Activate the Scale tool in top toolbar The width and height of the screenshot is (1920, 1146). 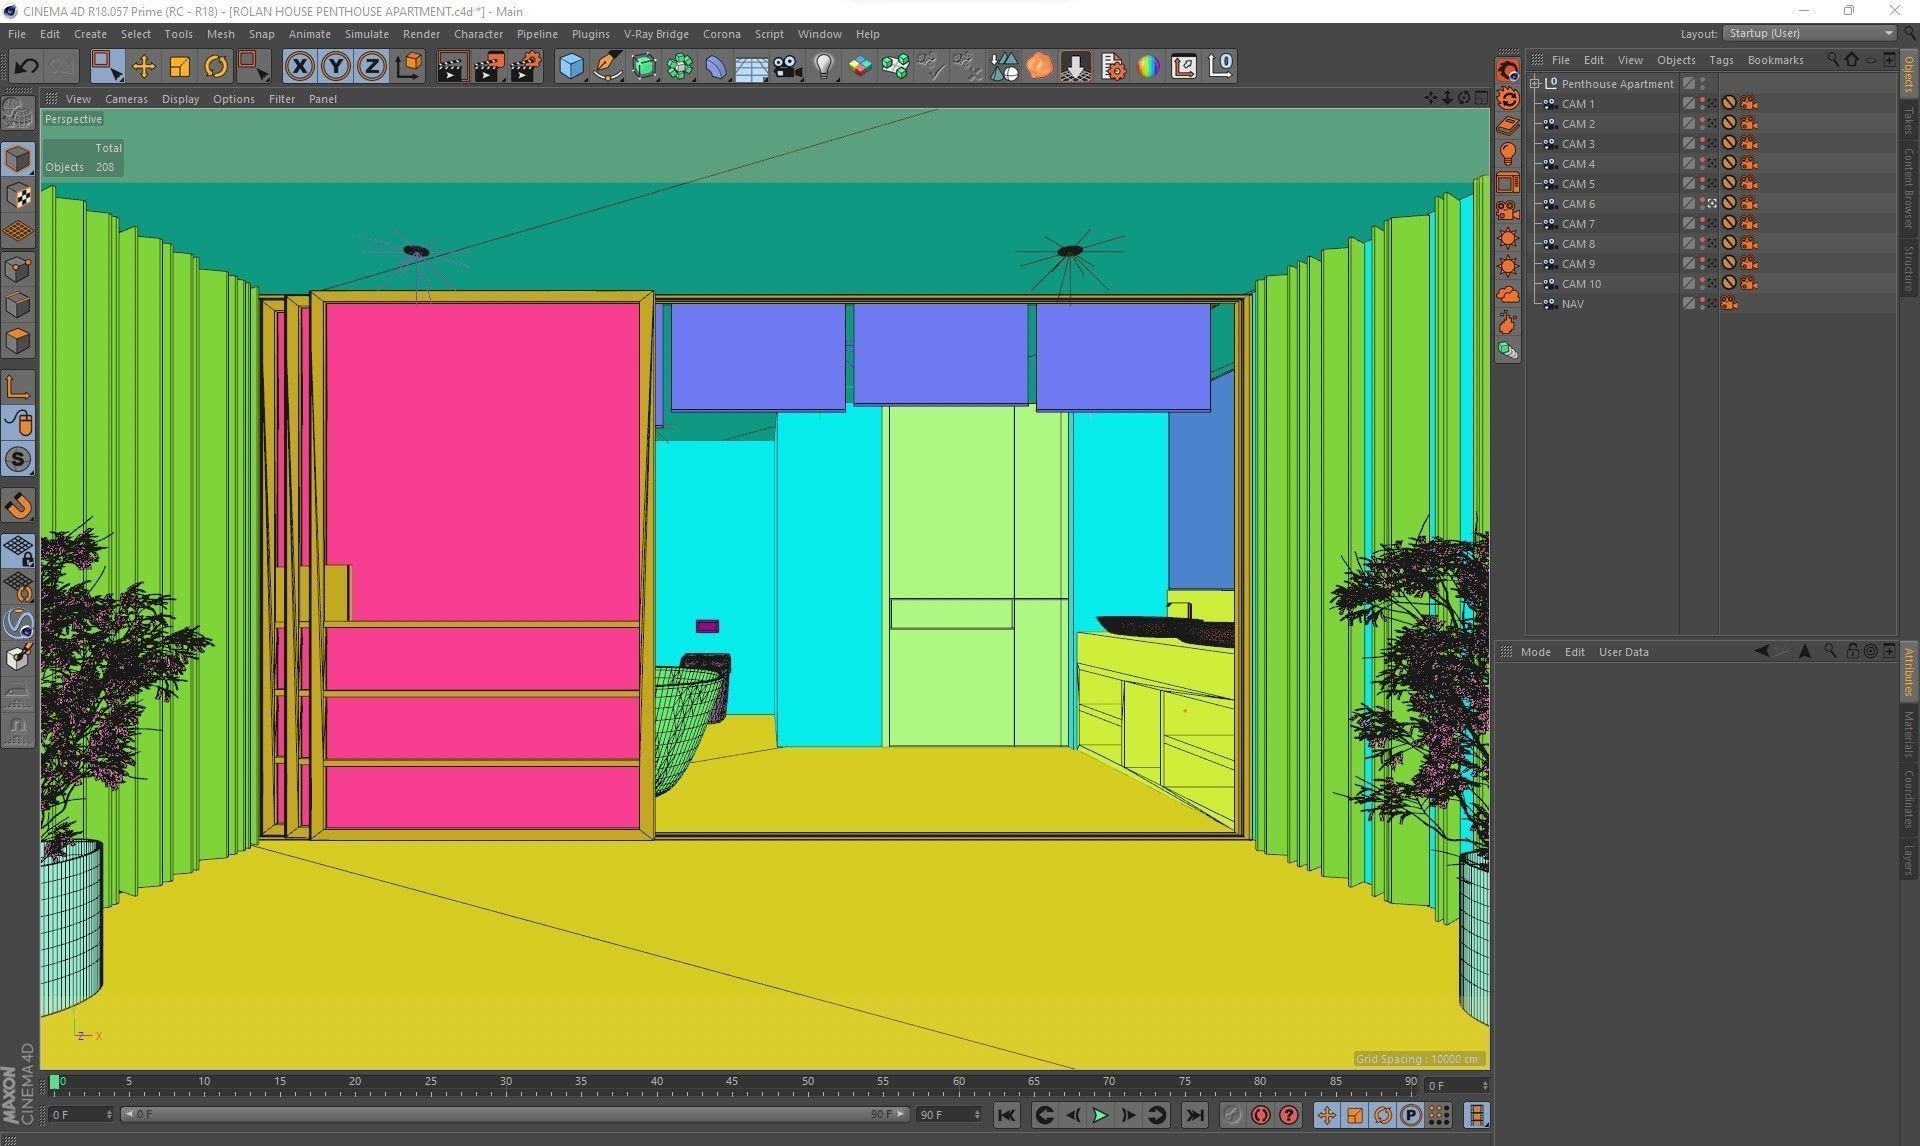pyautogui.click(x=179, y=67)
